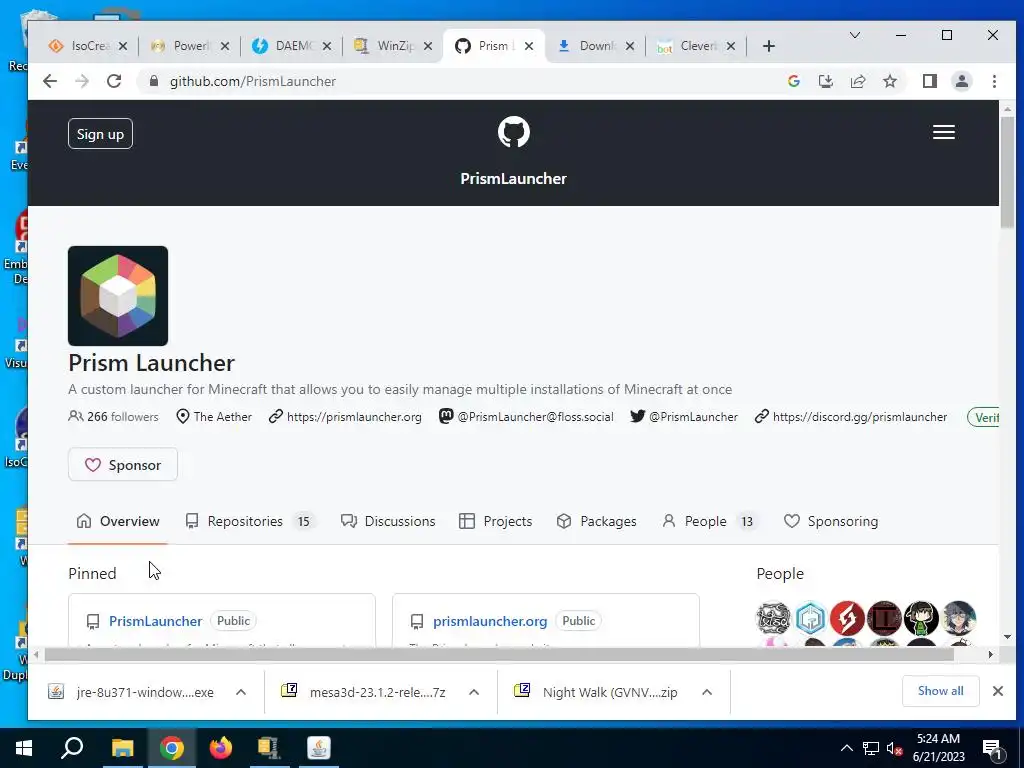1024x768 pixels.
Task: Close the IsoCrea tab
Action: pyautogui.click(x=123, y=46)
